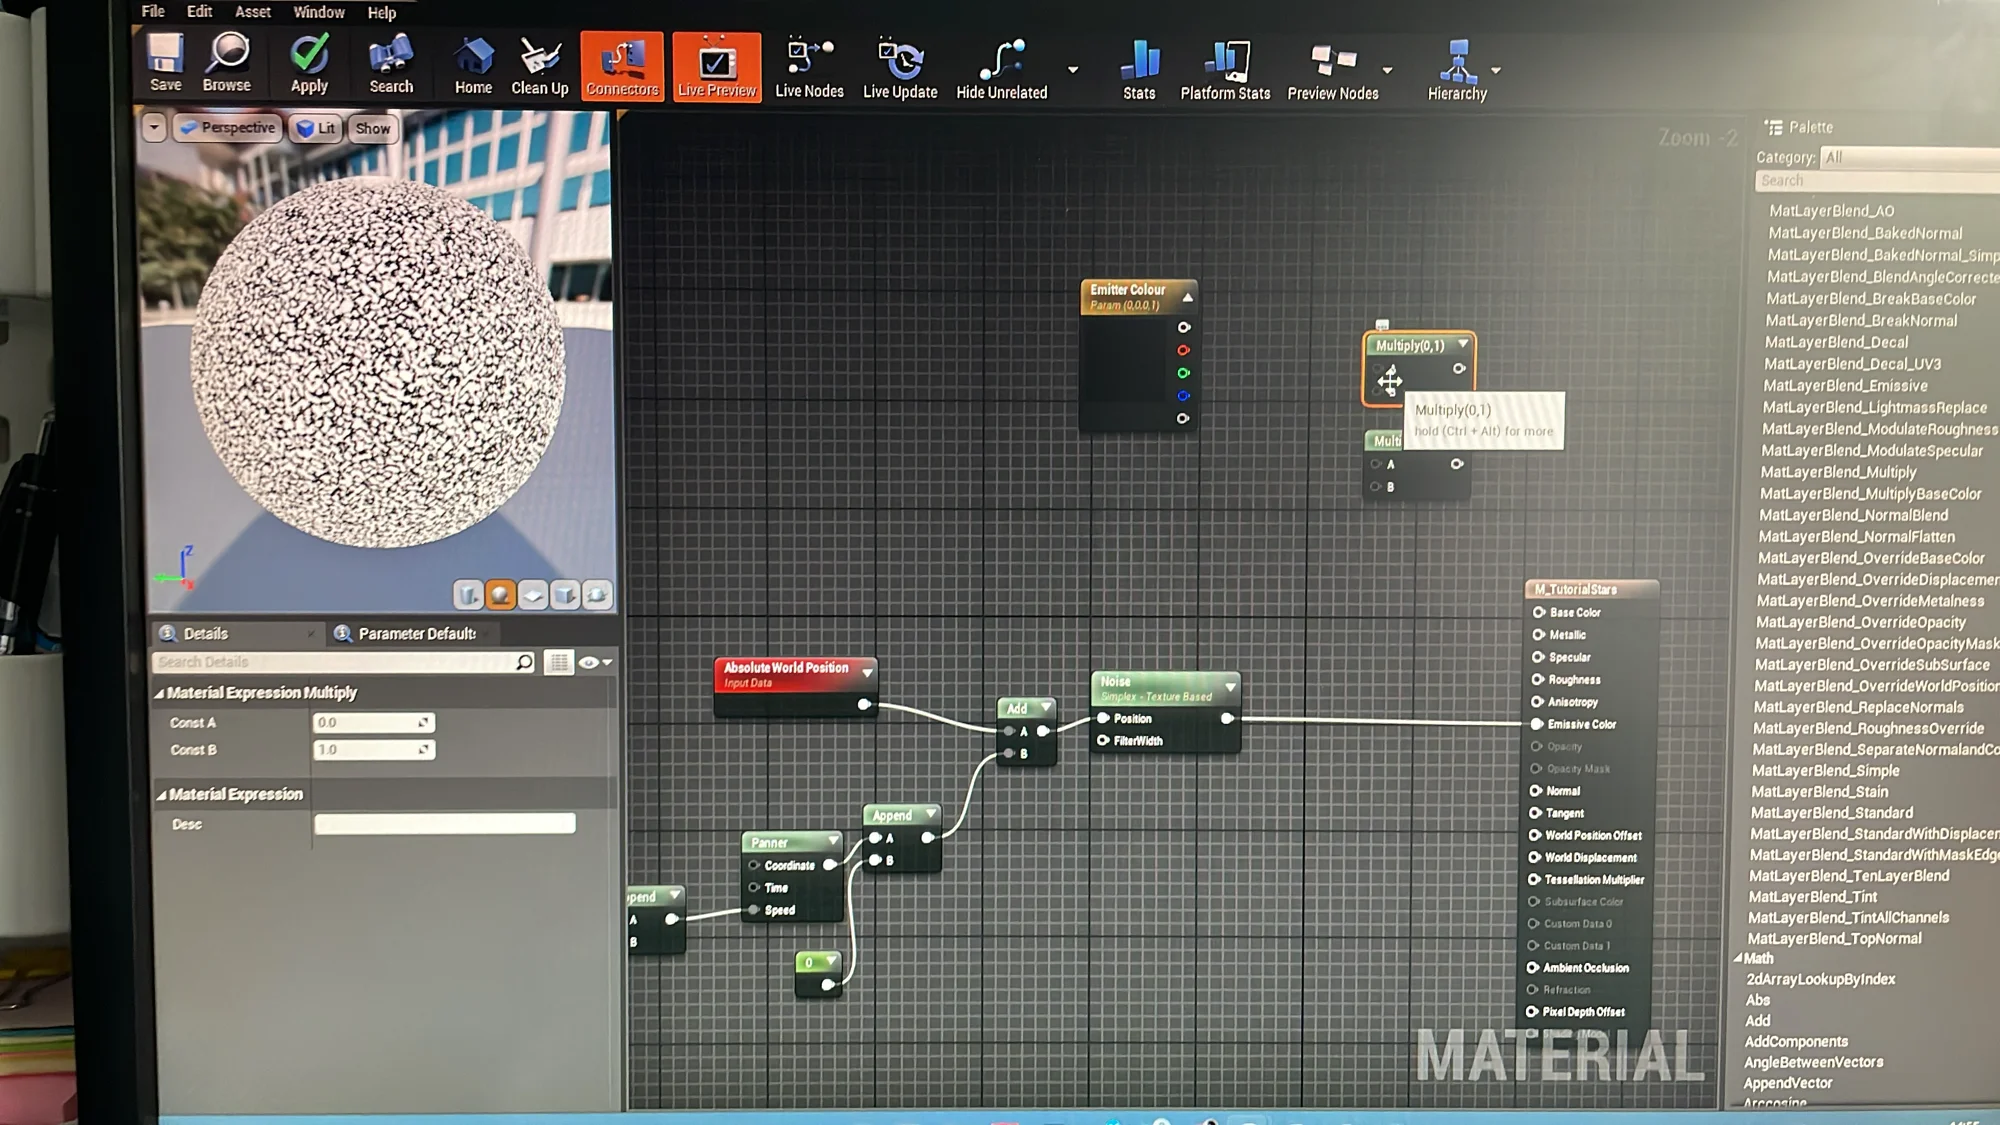Click the Palette Search field

[1877, 181]
